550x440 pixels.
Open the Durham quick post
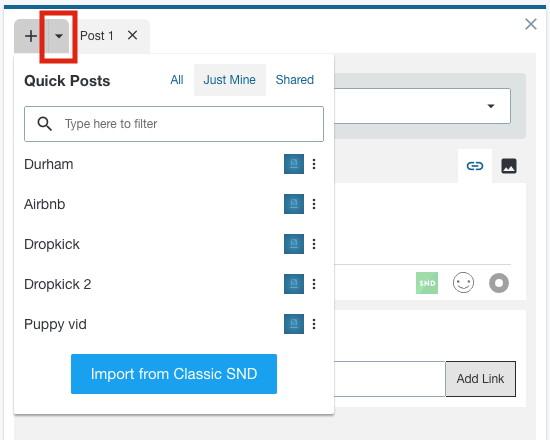click(49, 164)
